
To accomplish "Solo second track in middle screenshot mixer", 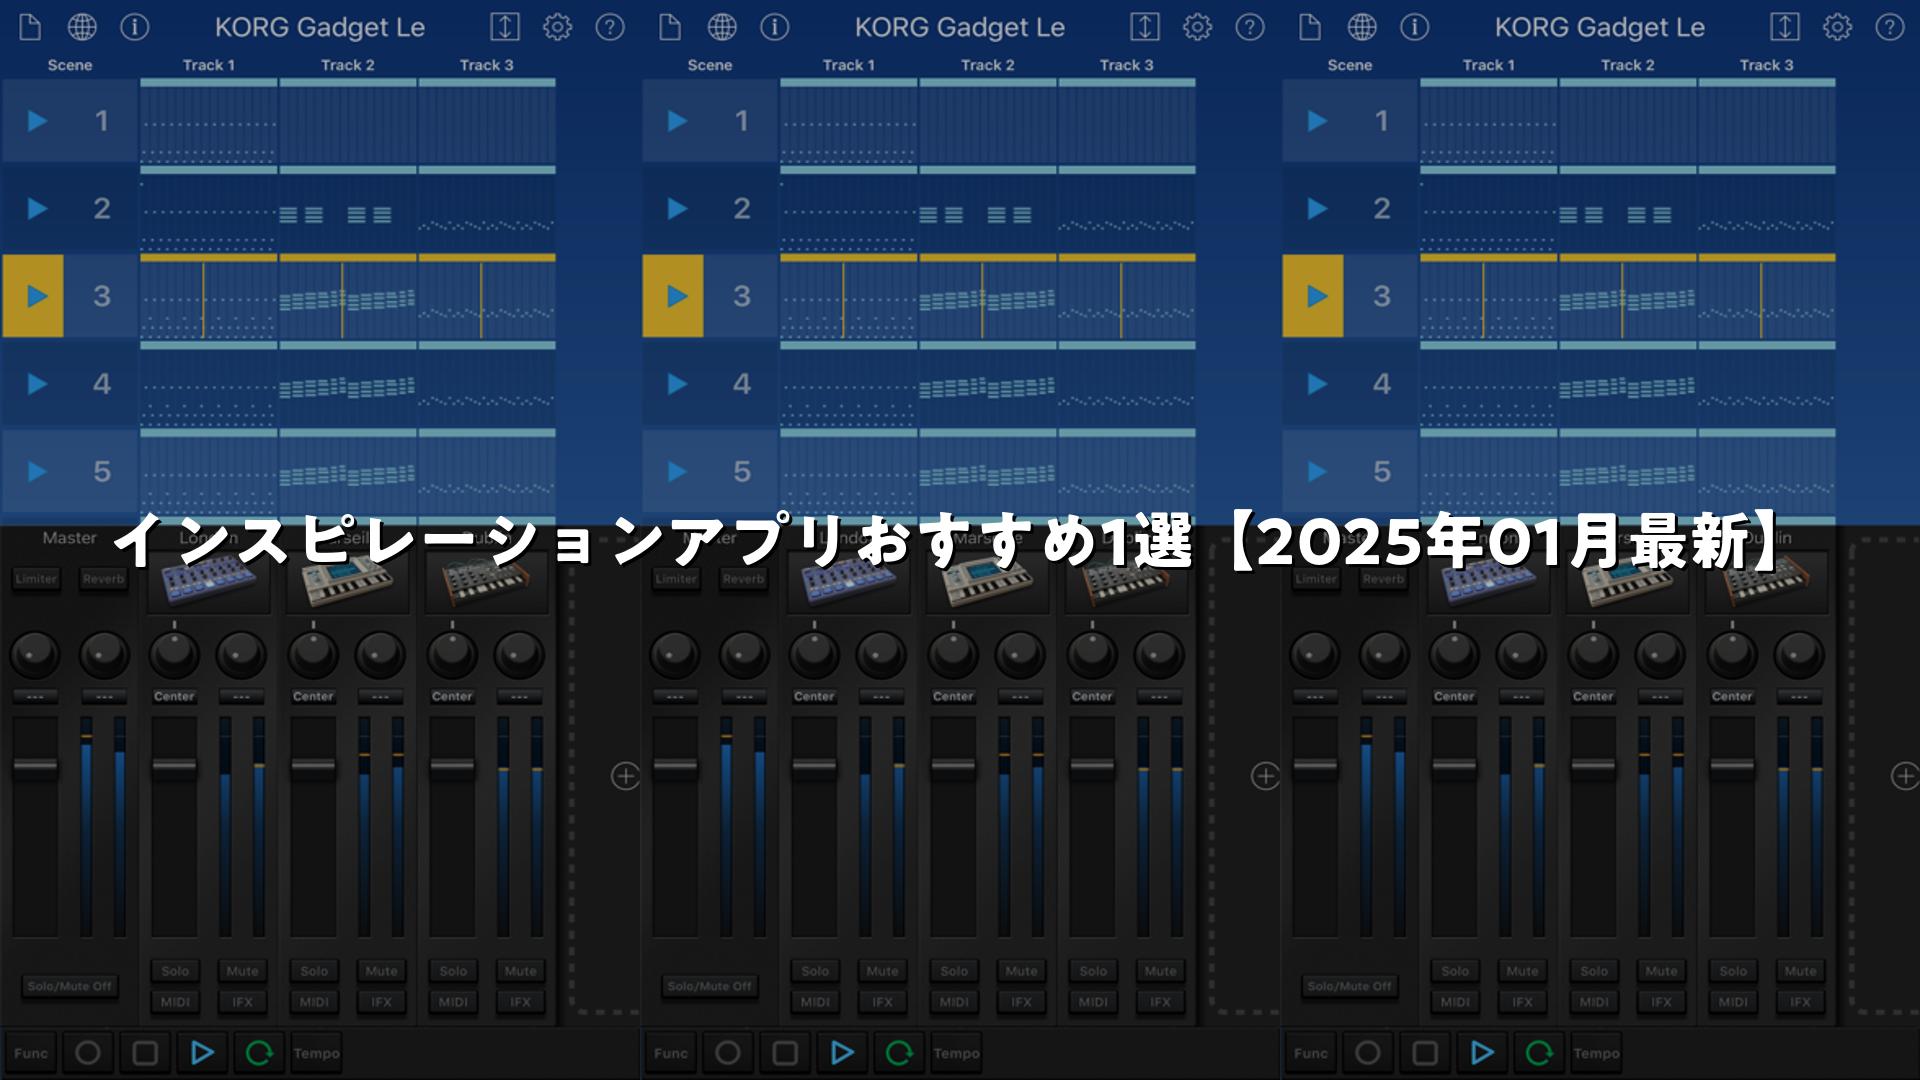I will click(x=954, y=971).
